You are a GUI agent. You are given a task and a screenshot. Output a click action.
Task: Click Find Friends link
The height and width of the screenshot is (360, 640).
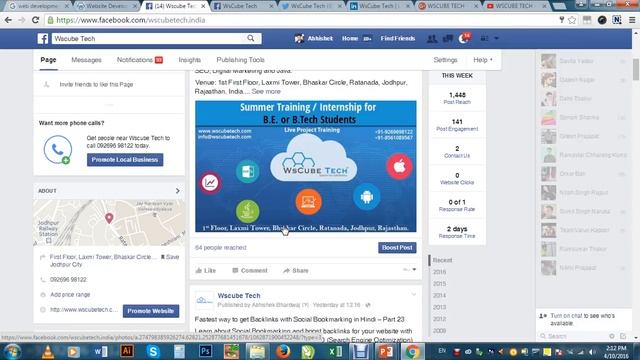point(398,38)
